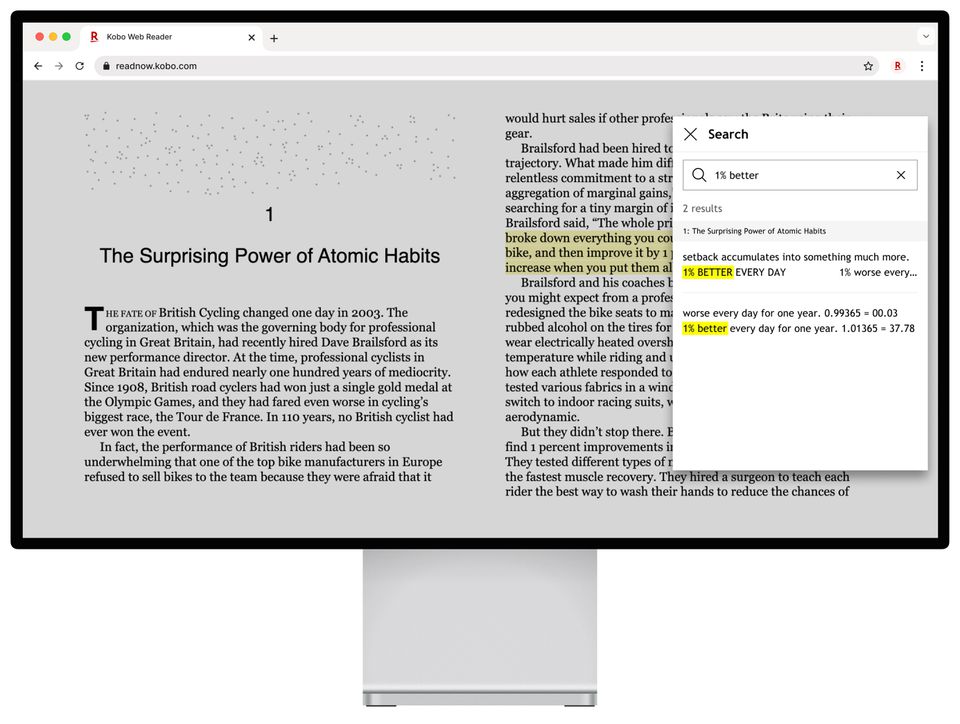Screen dimensions: 960x724
Task: Expand the tab search dropdown arrow
Action: [926, 37]
